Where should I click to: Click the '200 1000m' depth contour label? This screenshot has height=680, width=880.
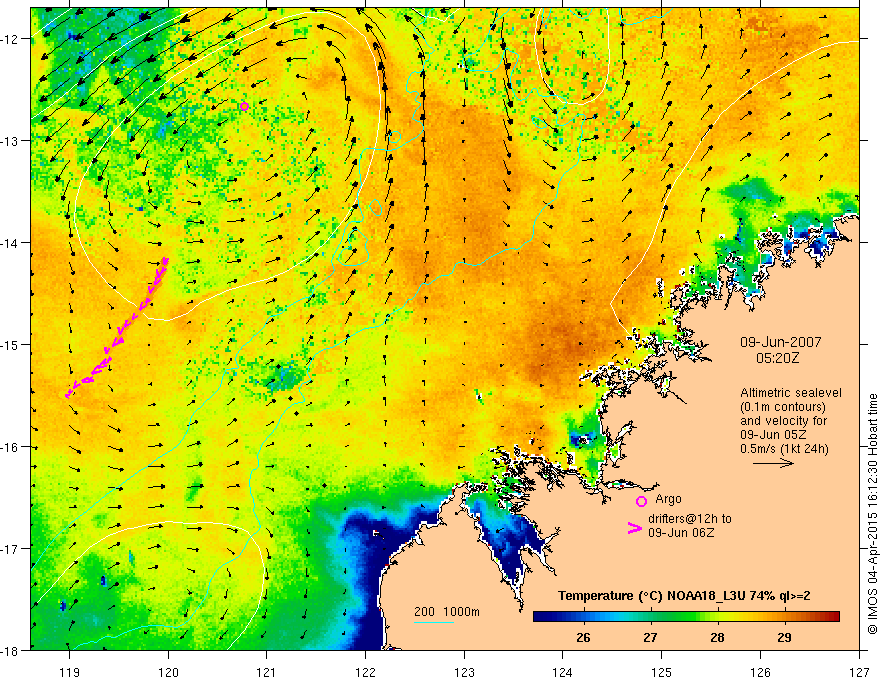click(x=447, y=612)
